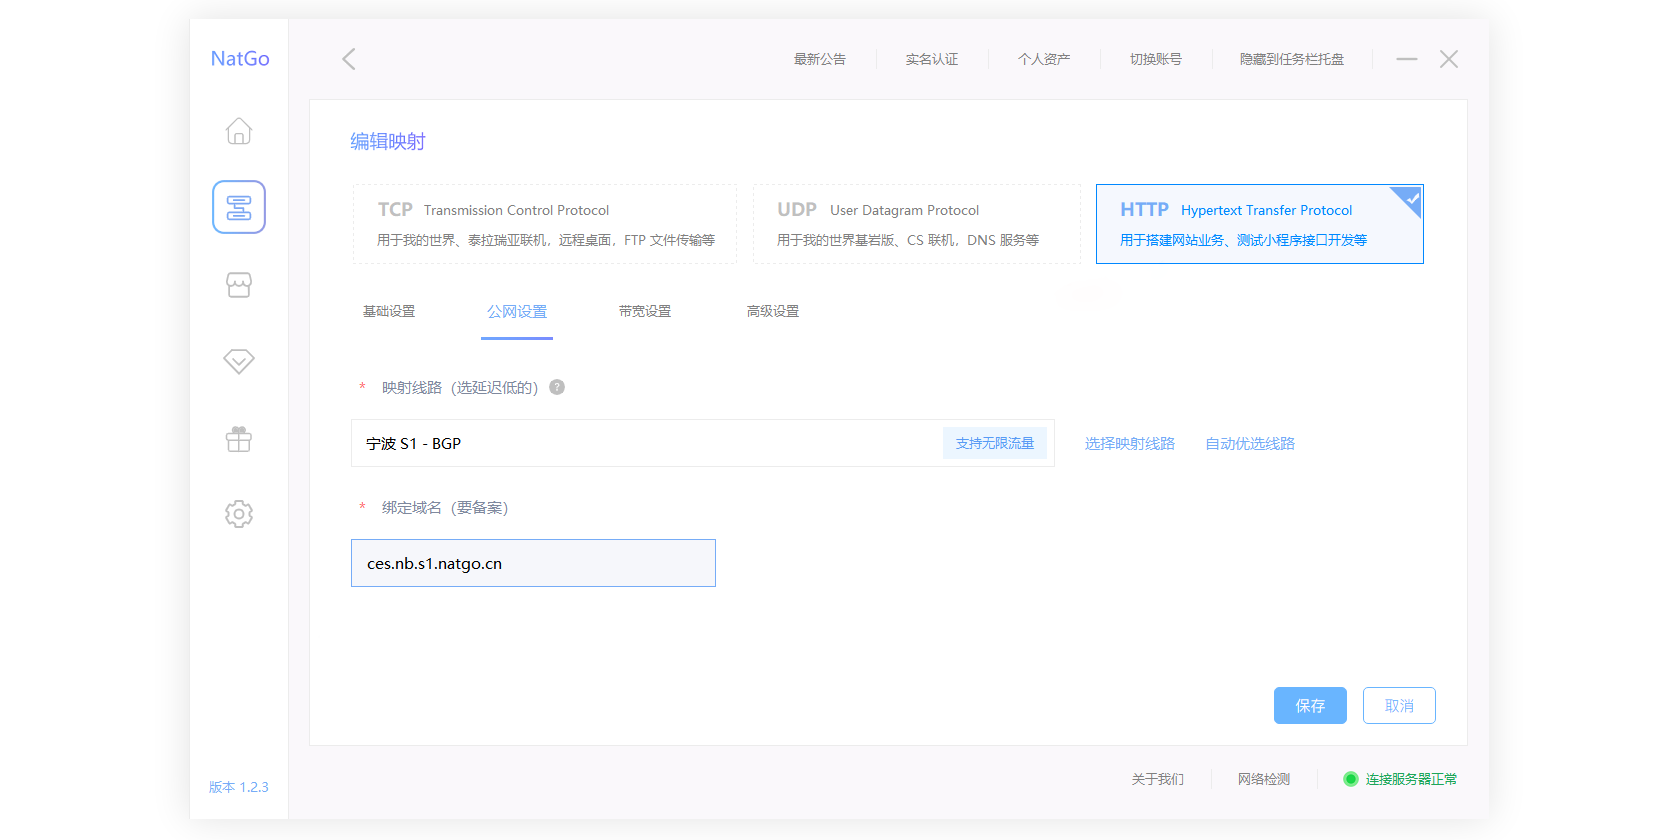Open the 高级设置 tab

773,312
